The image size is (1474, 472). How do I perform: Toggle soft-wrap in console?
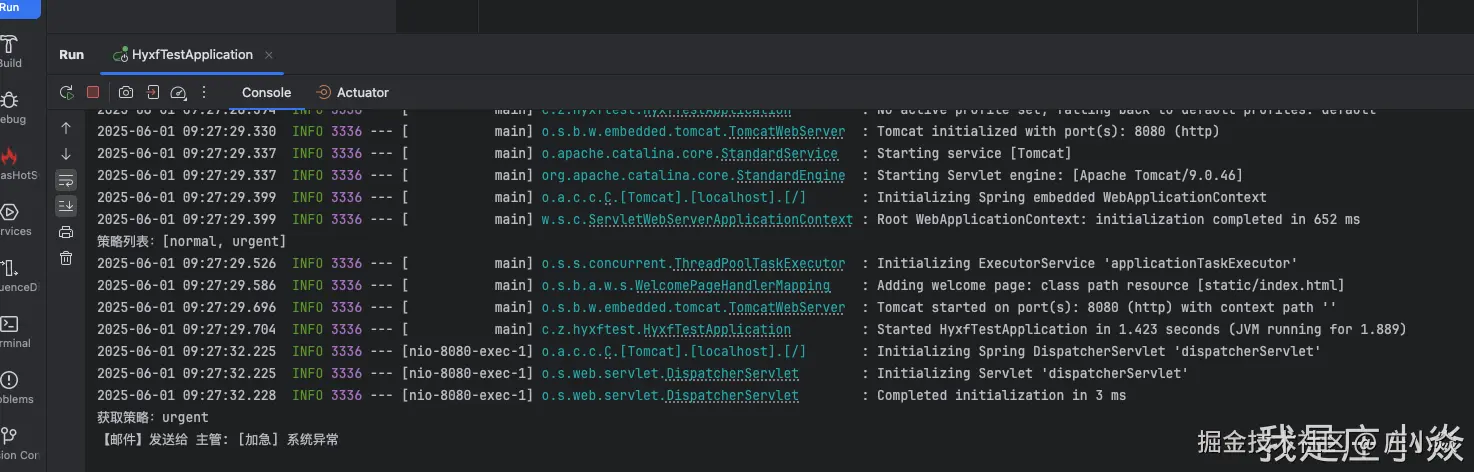pos(66,180)
